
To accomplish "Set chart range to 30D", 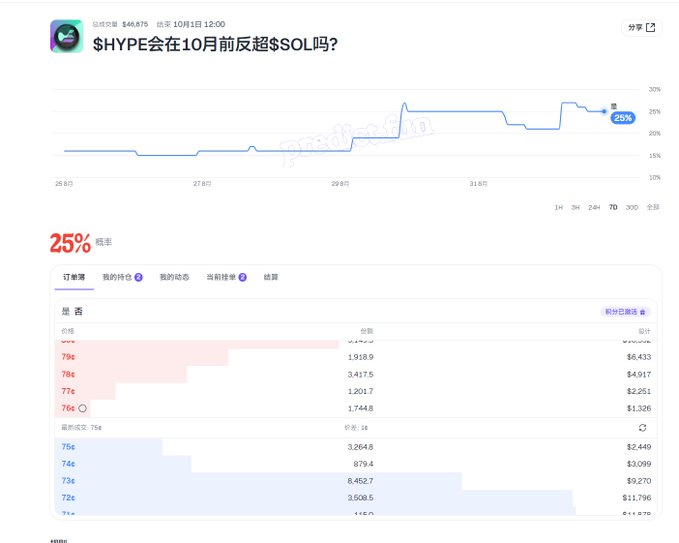I will coord(632,207).
